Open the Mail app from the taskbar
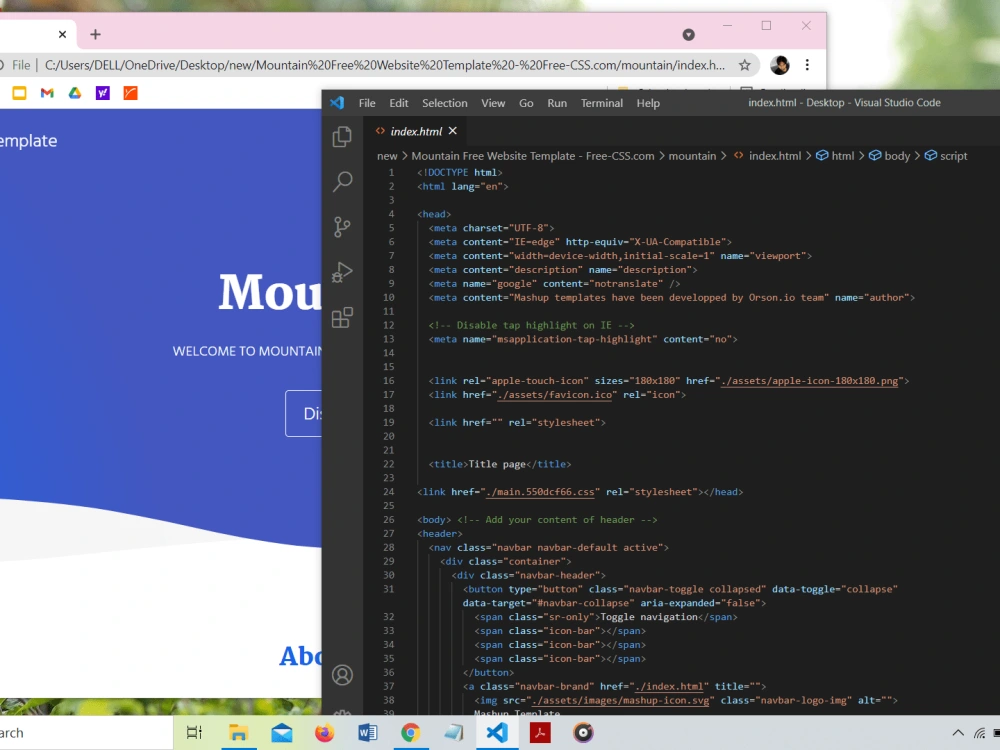The height and width of the screenshot is (750, 1000). coord(281,733)
